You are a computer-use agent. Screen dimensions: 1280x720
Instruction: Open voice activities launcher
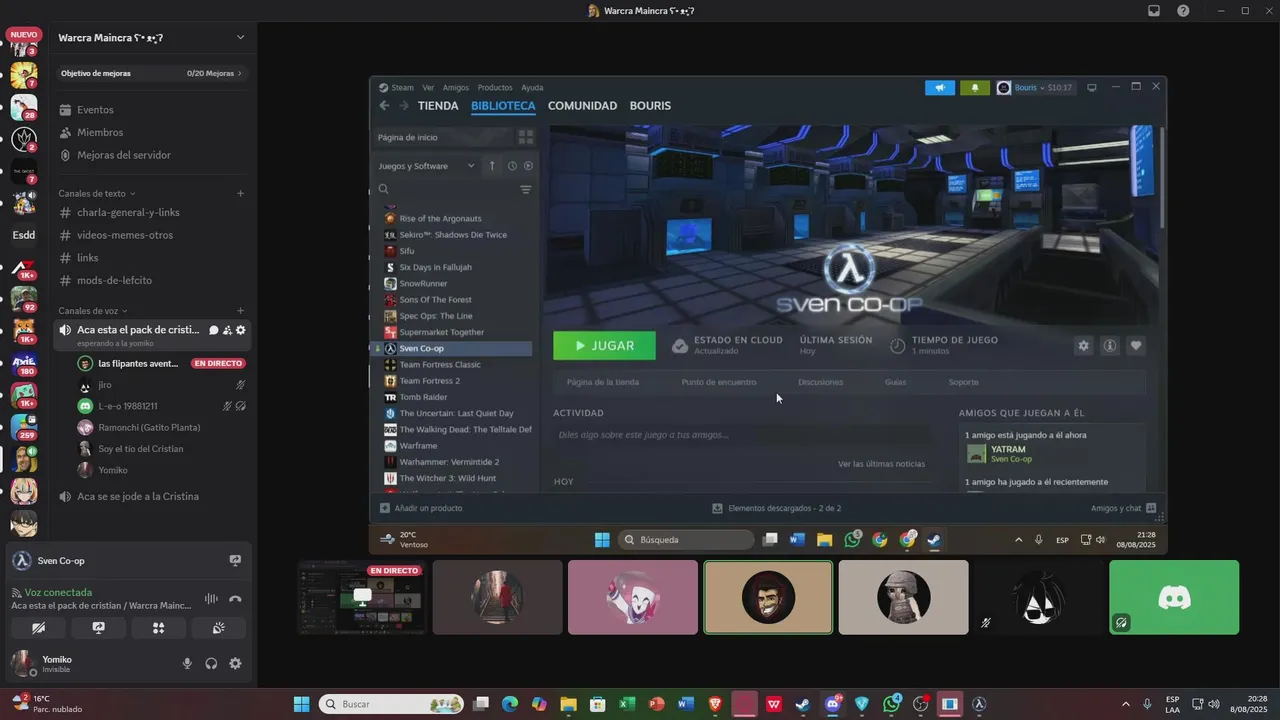(x=158, y=628)
